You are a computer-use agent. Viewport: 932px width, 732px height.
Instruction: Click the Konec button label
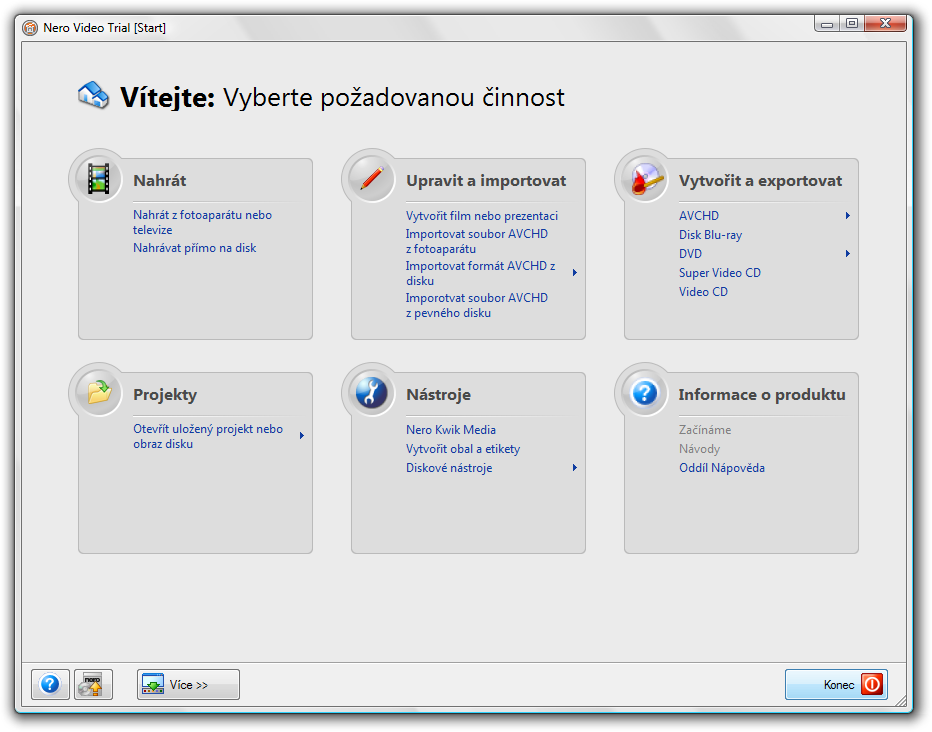[x=839, y=685]
